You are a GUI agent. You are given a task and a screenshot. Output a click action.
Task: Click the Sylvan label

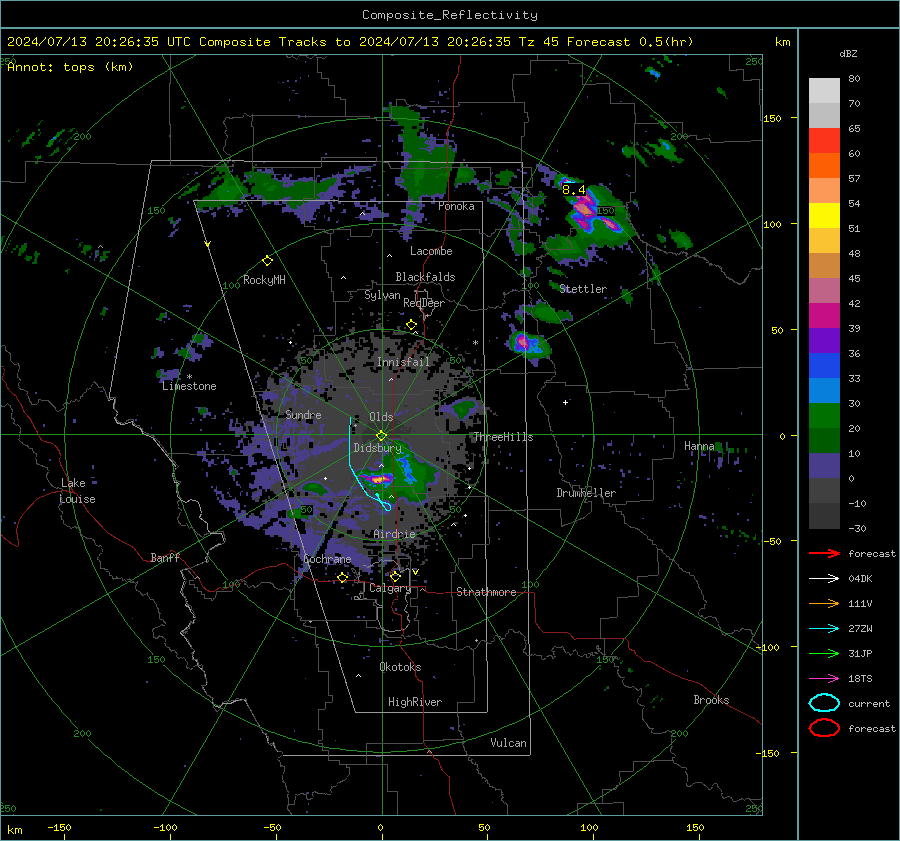point(382,295)
